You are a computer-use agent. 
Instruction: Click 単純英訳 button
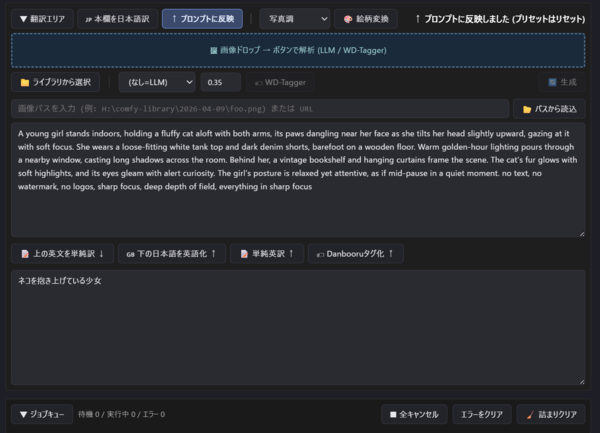click(267, 254)
